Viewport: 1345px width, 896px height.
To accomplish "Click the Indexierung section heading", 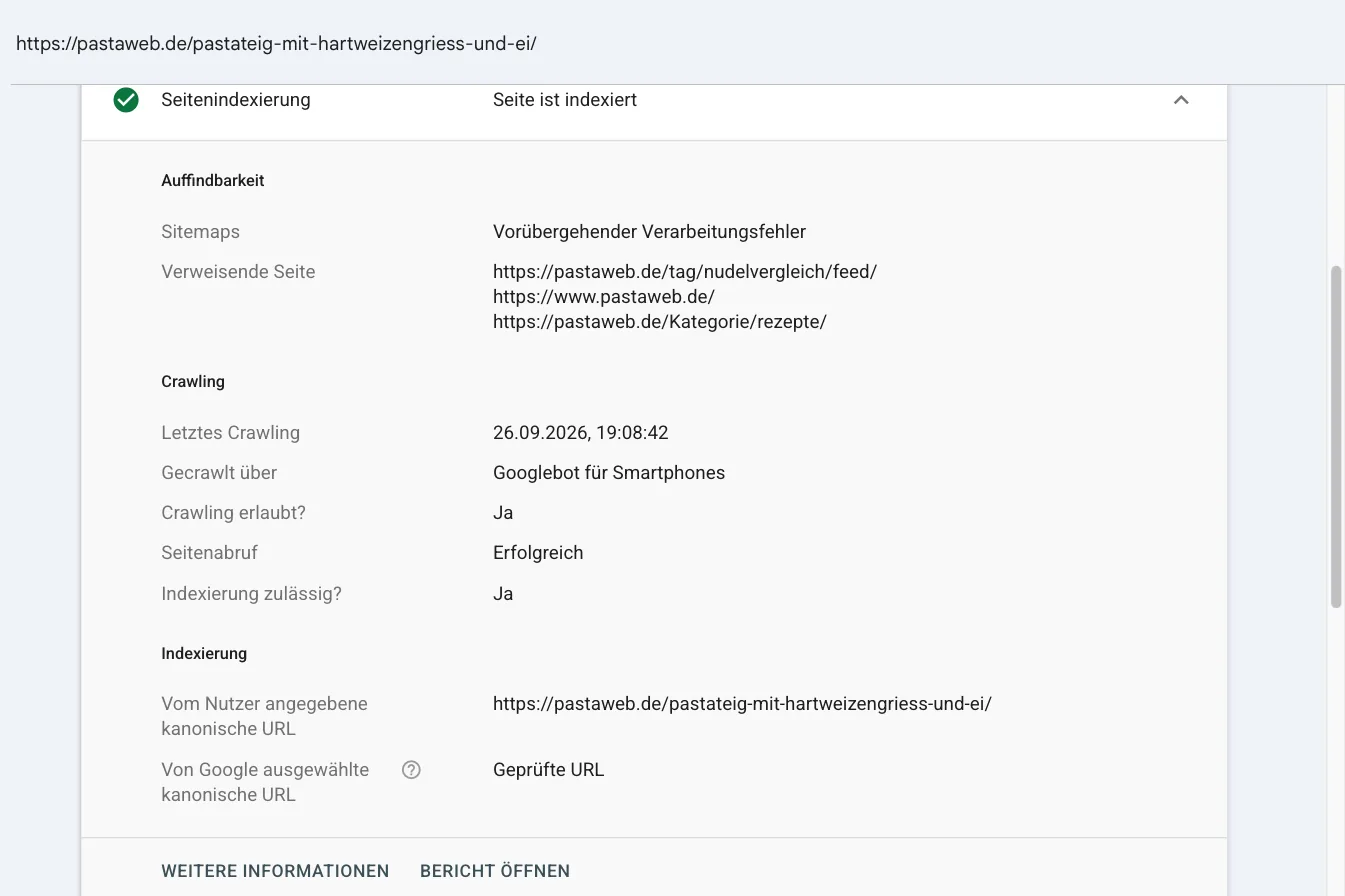I will [204, 654].
